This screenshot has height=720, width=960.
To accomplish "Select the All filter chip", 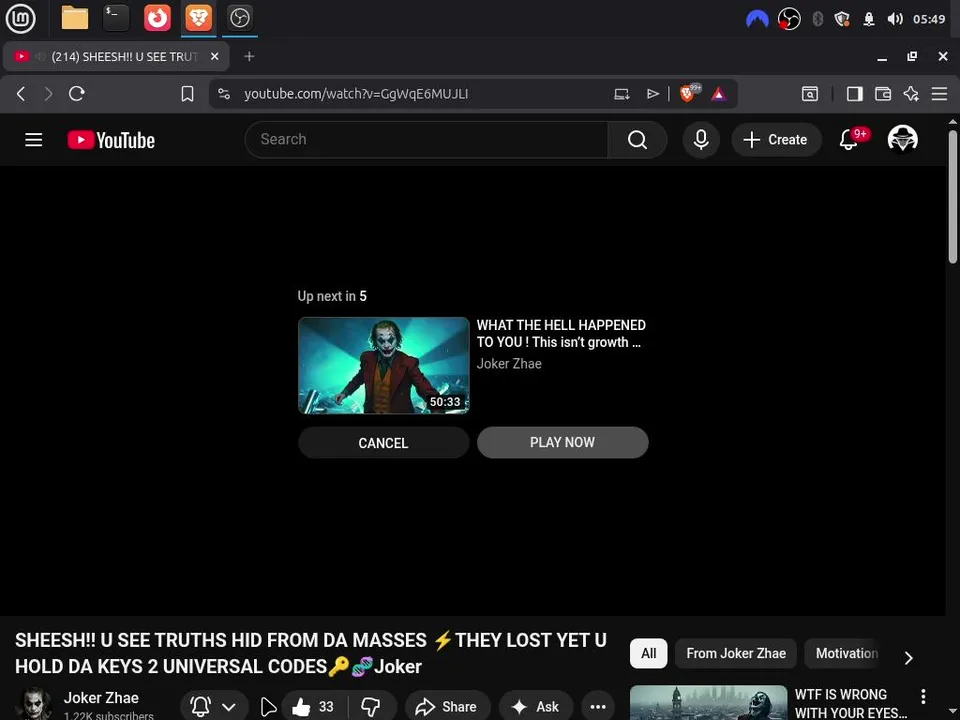I will click(x=648, y=653).
